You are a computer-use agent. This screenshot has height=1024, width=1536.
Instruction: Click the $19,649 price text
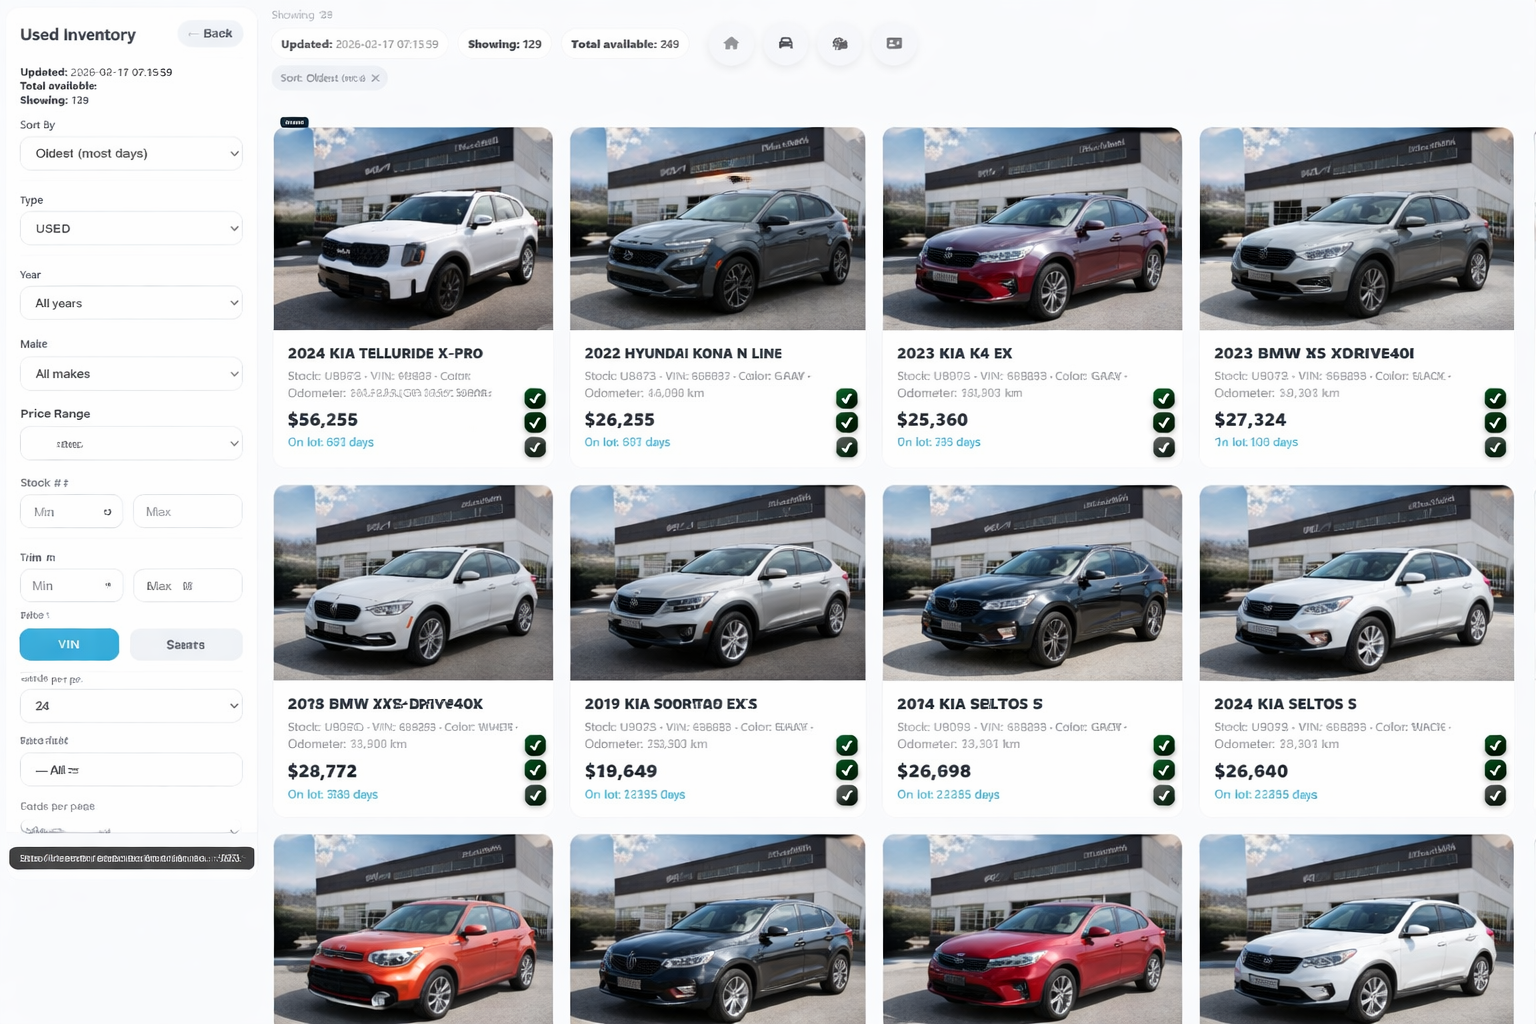620,771
